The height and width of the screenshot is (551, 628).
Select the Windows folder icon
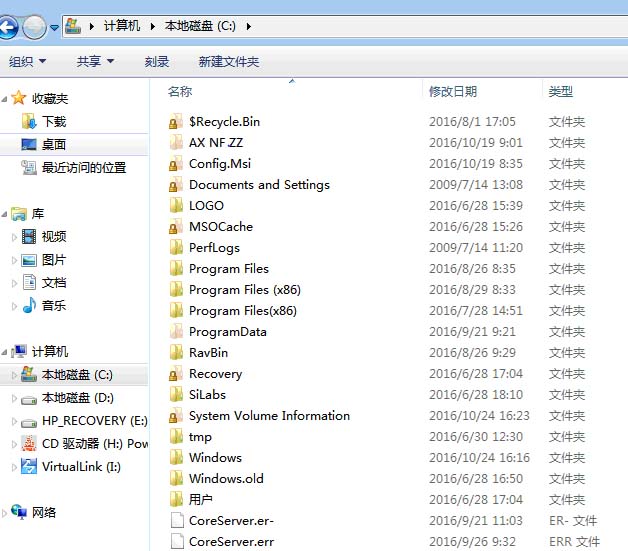pyautogui.click(x=176, y=457)
